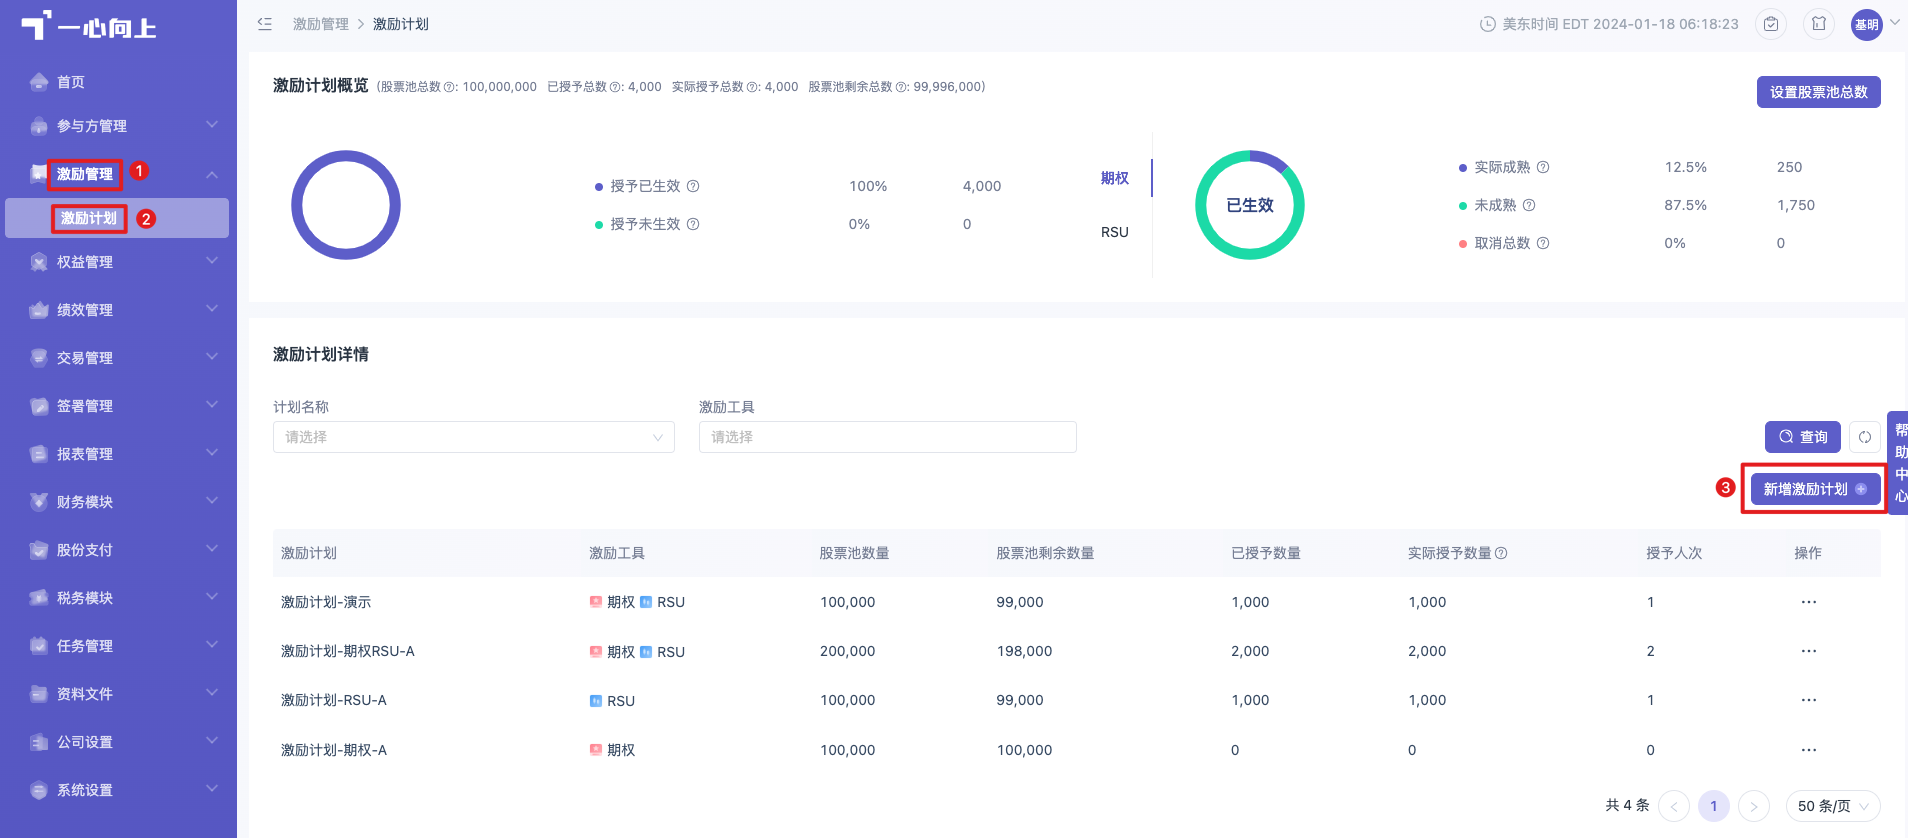Viewport: 1908px width, 838px height.
Task: Switch to the RSU tab
Action: [1115, 232]
